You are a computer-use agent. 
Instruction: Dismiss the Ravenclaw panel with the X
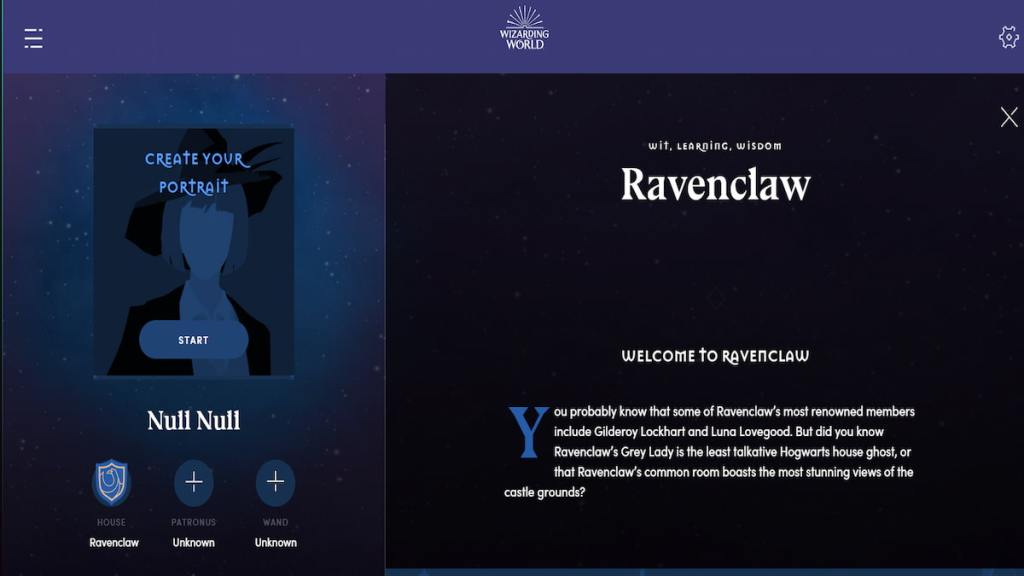coord(1009,116)
